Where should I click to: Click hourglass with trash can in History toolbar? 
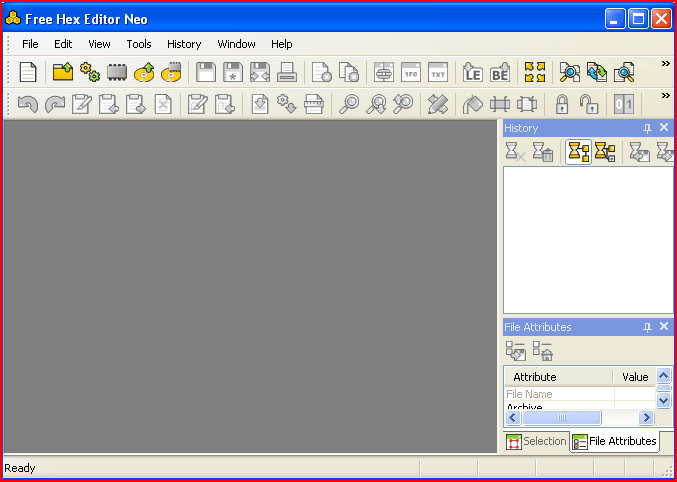(543, 152)
